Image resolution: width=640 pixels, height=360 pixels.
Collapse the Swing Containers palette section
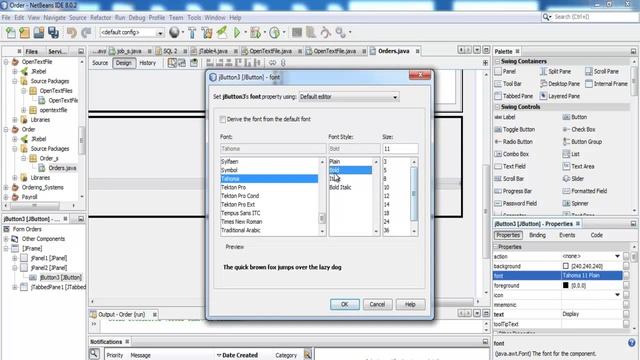click(x=498, y=61)
